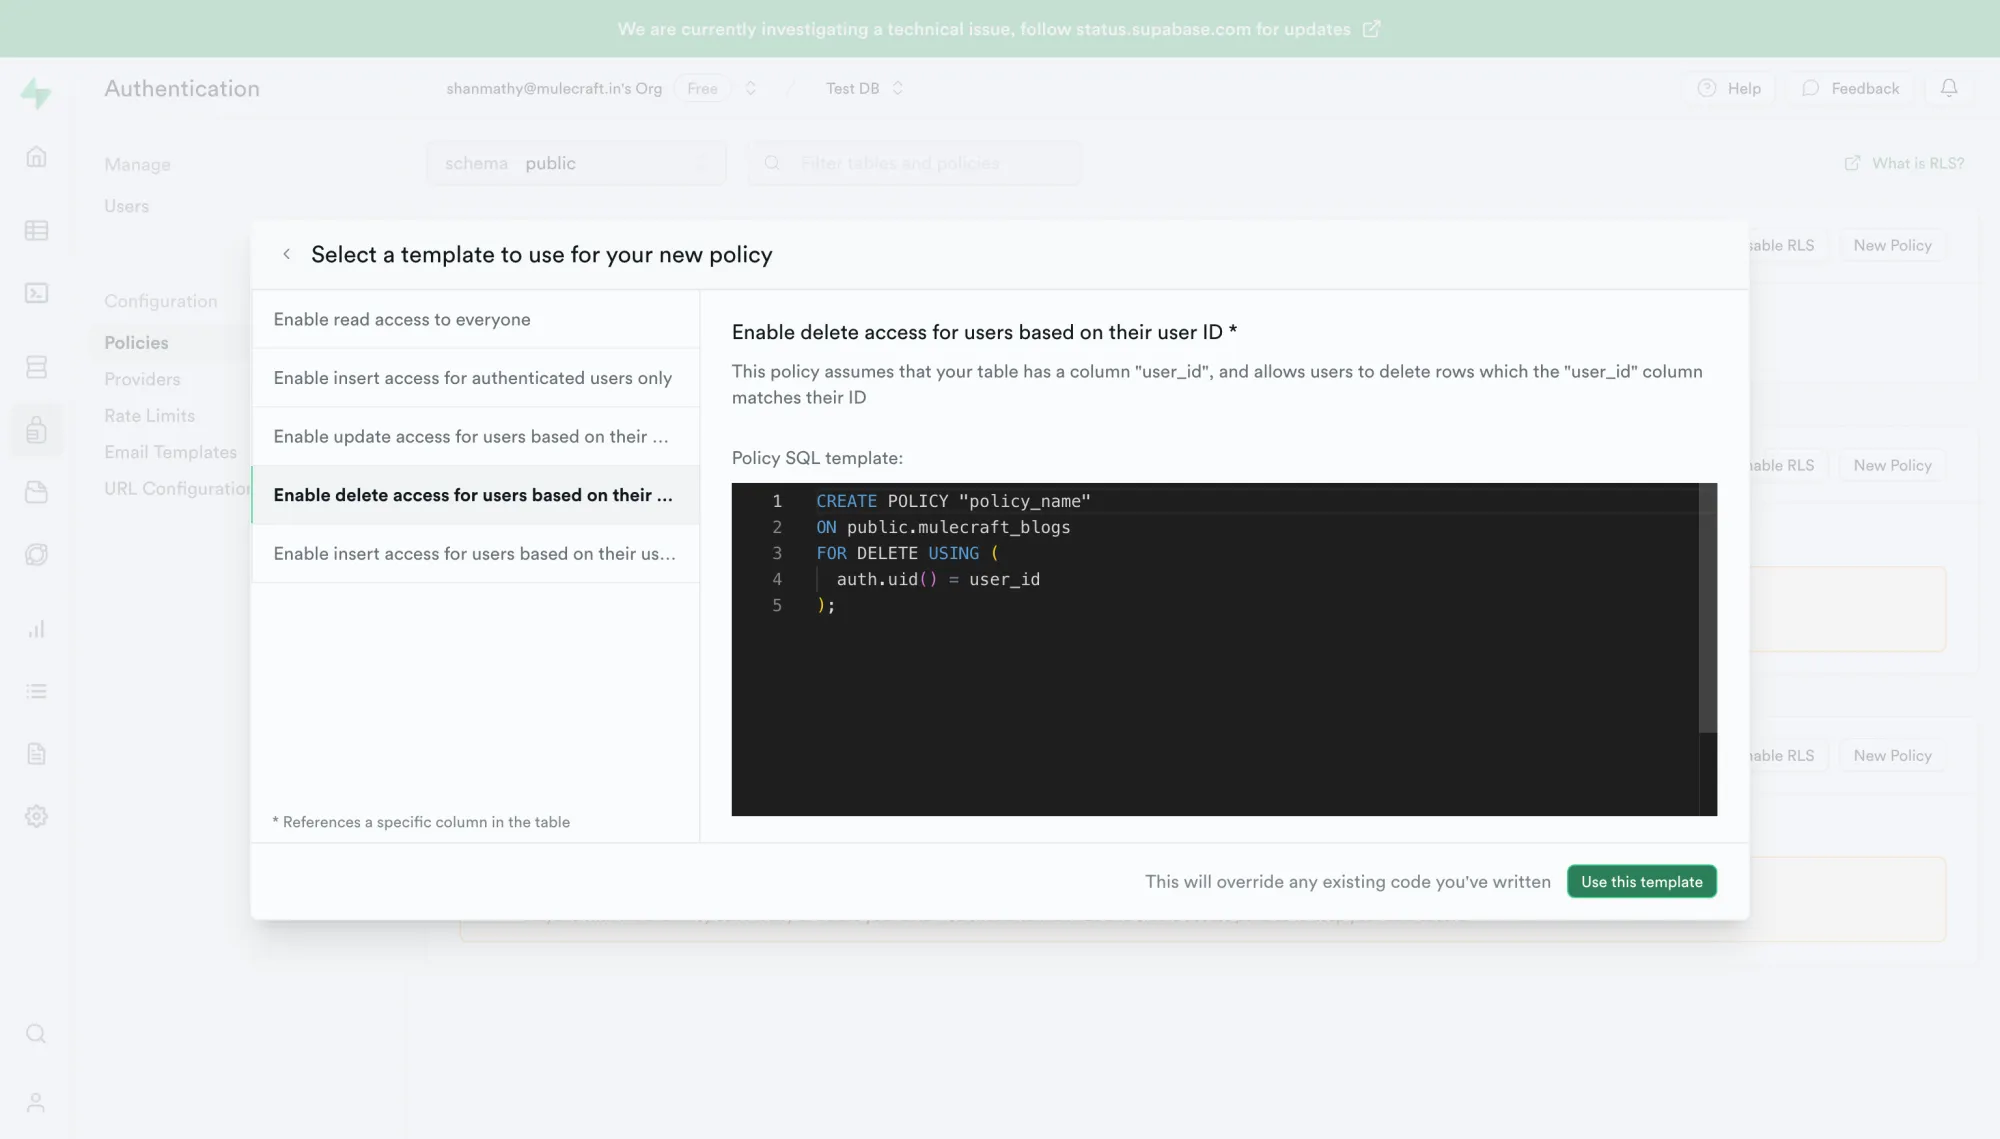
Task: Open Project Settings gear icon
Action: pyautogui.click(x=36, y=816)
